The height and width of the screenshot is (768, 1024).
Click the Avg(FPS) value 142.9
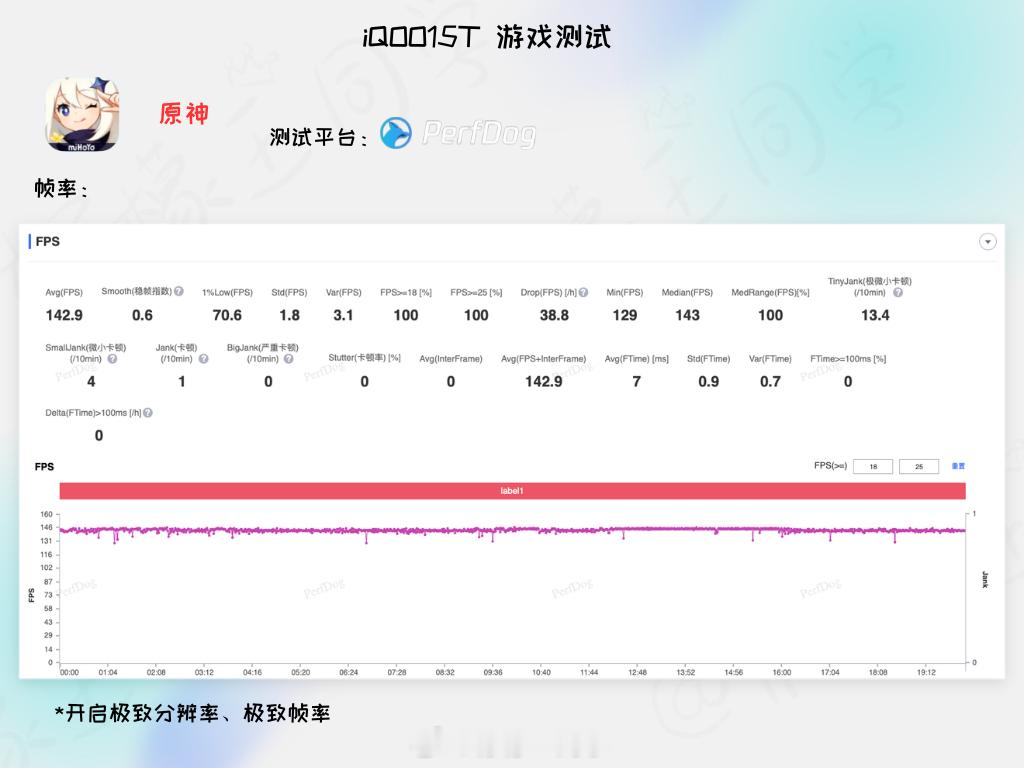pyautogui.click(x=64, y=315)
